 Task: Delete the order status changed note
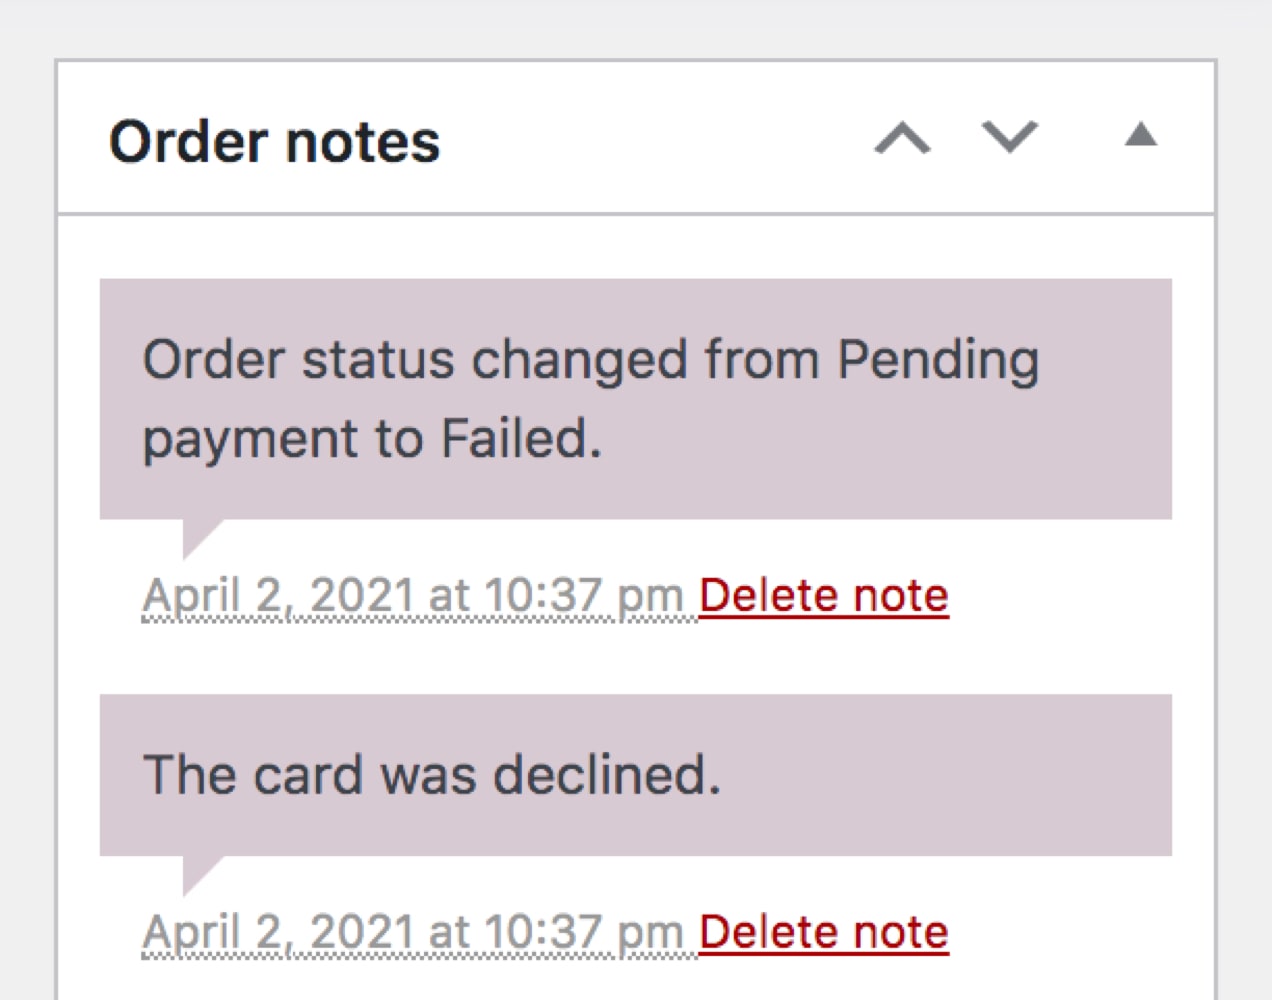[823, 596]
